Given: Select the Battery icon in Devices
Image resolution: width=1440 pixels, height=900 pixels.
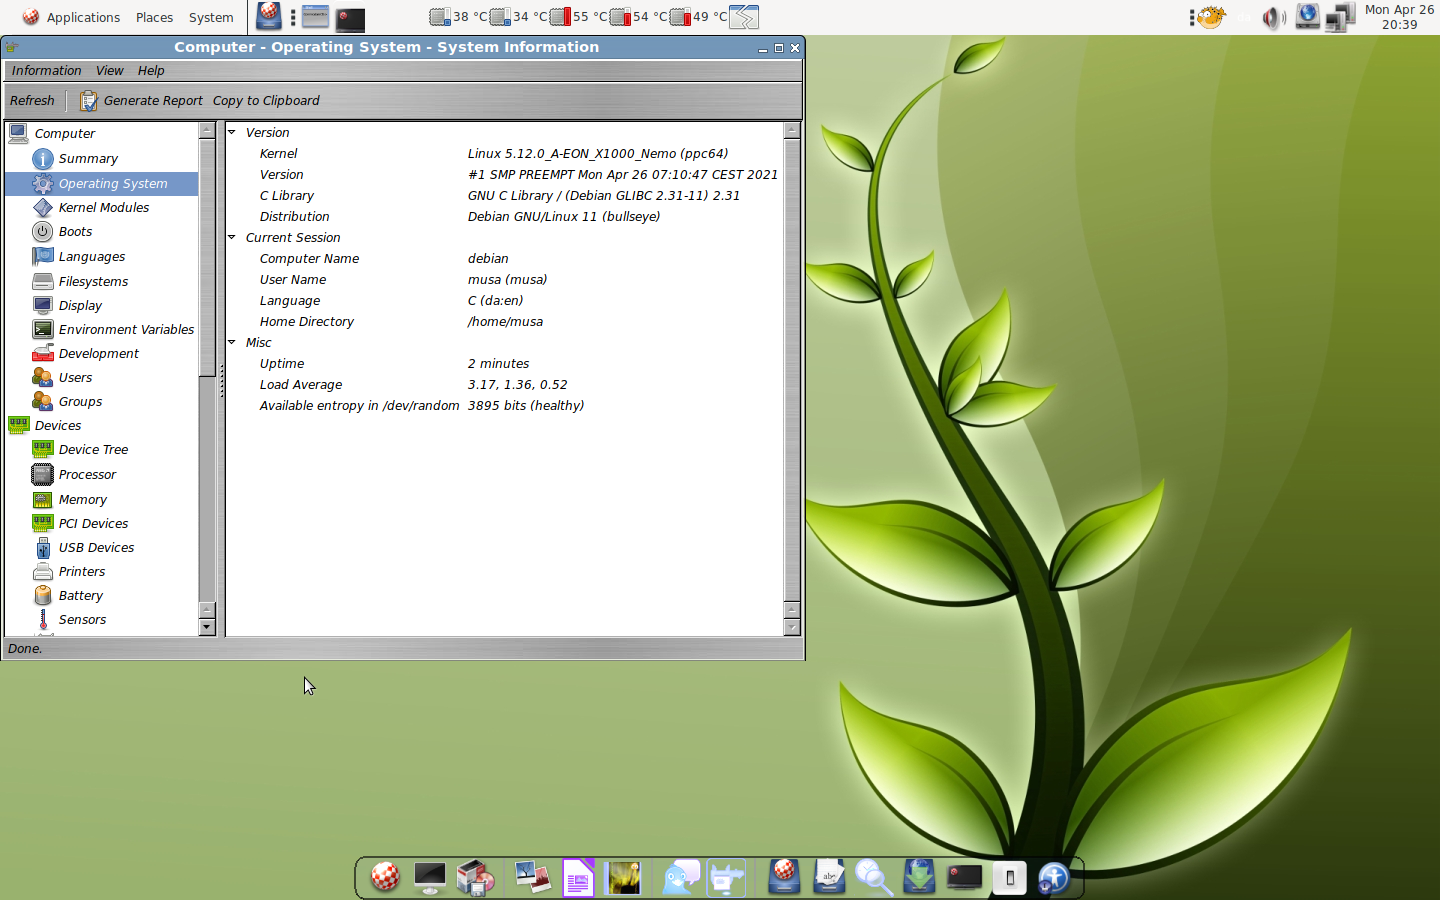Looking at the screenshot, I should click(x=42, y=596).
